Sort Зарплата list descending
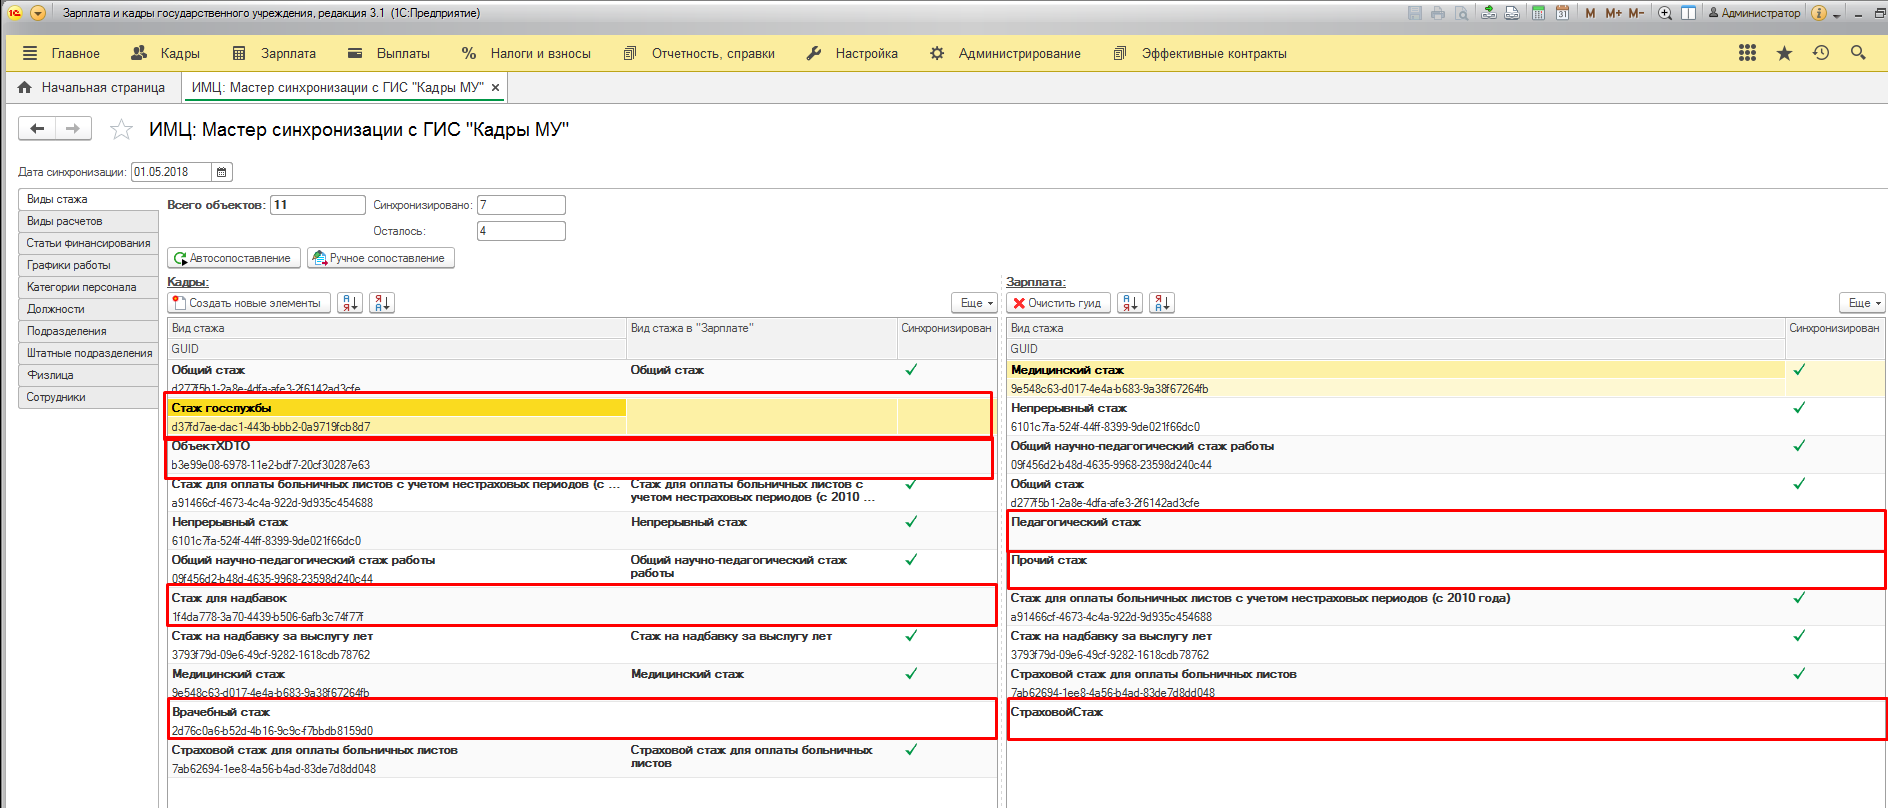 coord(1162,303)
